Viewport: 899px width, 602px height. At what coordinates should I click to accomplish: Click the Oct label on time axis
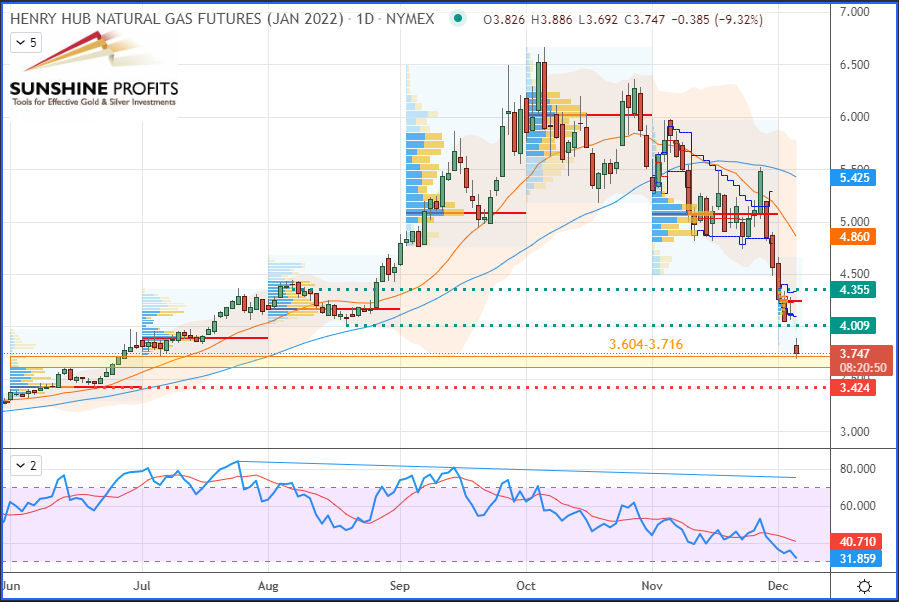[x=526, y=586]
